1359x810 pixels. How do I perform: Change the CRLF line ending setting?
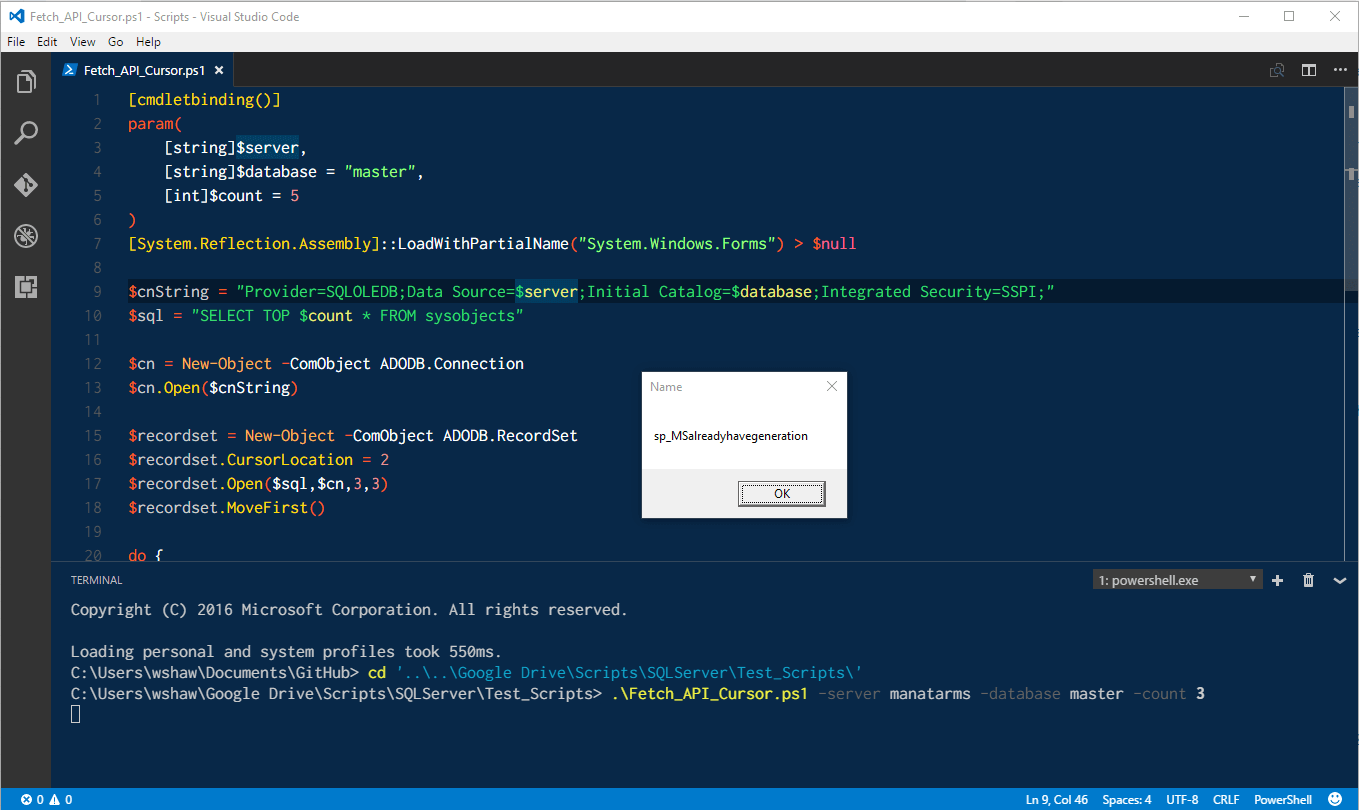pyautogui.click(x=1225, y=799)
